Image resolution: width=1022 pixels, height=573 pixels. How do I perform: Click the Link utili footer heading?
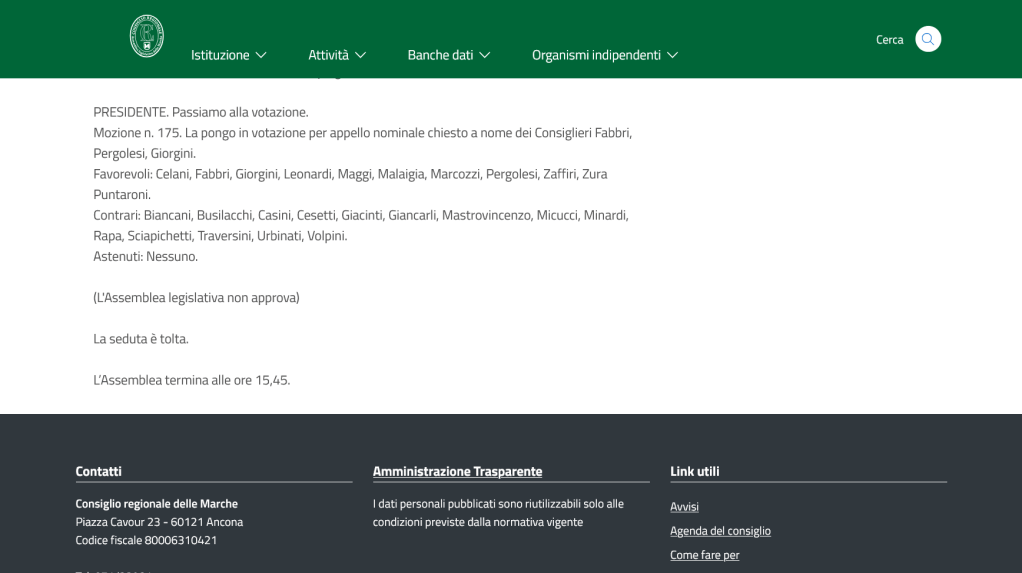[x=694, y=471]
